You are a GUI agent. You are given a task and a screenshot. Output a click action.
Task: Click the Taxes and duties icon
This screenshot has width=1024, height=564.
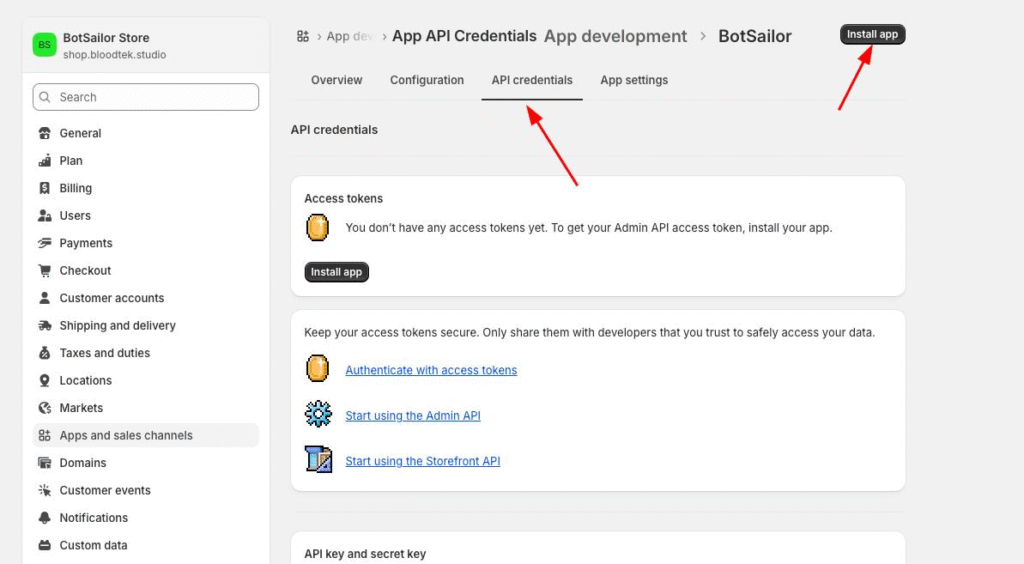[x=44, y=352]
